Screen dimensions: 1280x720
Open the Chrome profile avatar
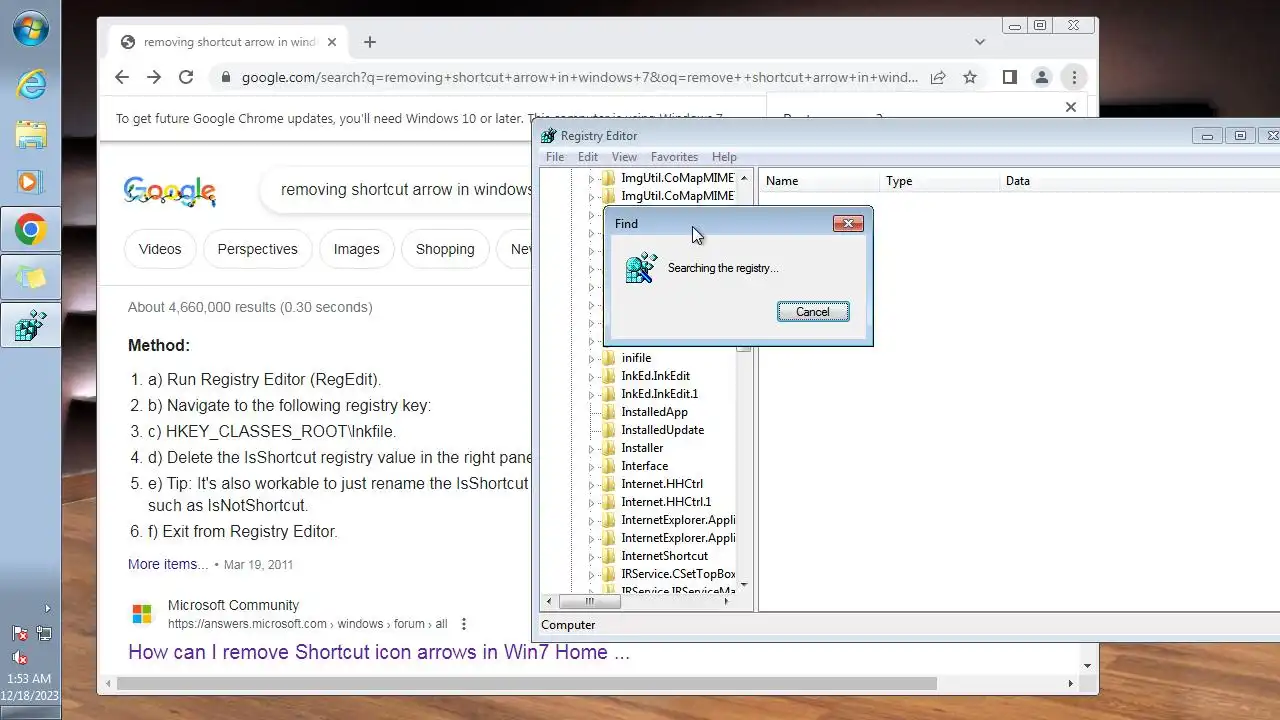pos(1042,77)
